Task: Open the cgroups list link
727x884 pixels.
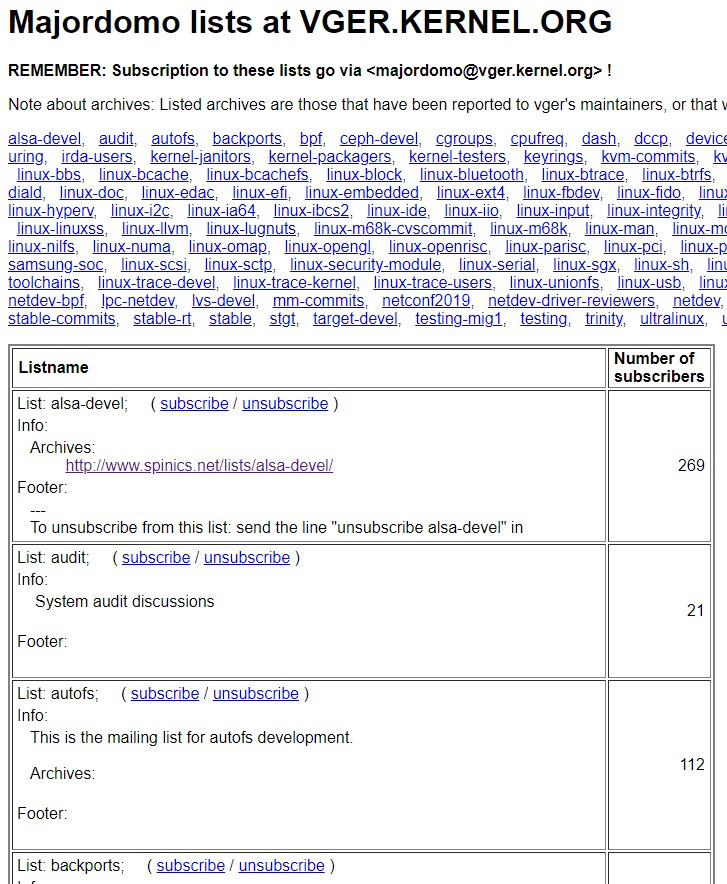Action: (464, 139)
